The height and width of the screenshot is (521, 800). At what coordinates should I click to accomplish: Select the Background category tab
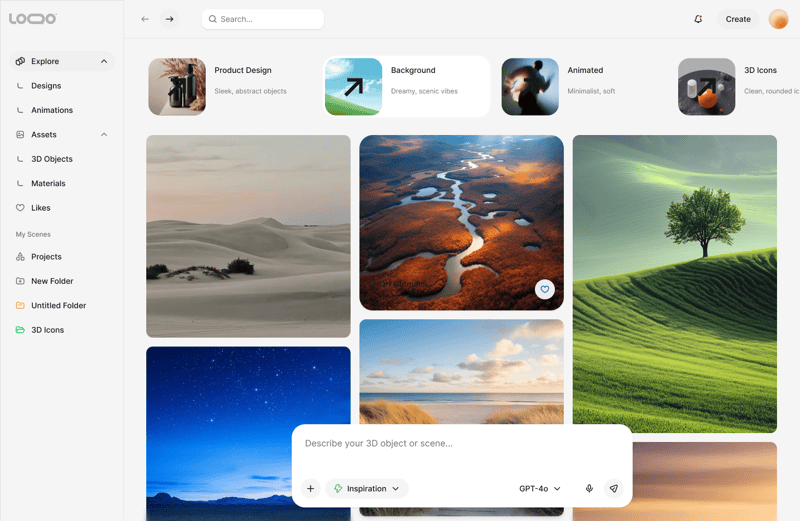pos(407,87)
